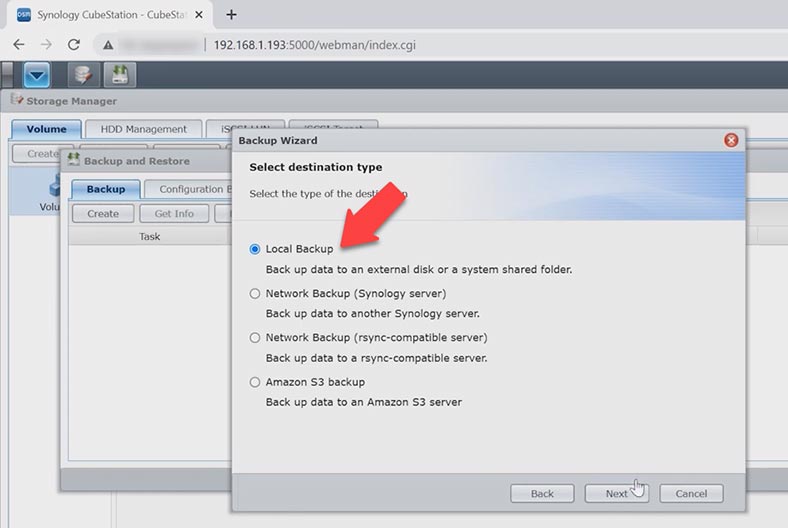Click the Back button in wizard

pos(542,493)
